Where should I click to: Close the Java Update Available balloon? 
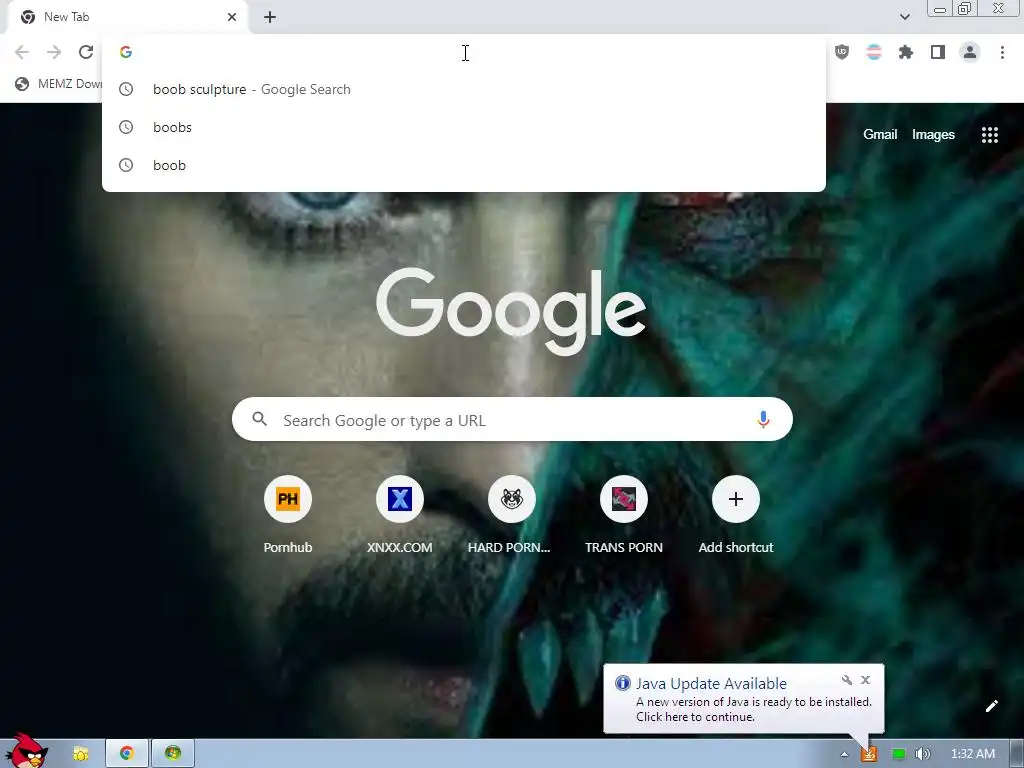click(x=865, y=680)
